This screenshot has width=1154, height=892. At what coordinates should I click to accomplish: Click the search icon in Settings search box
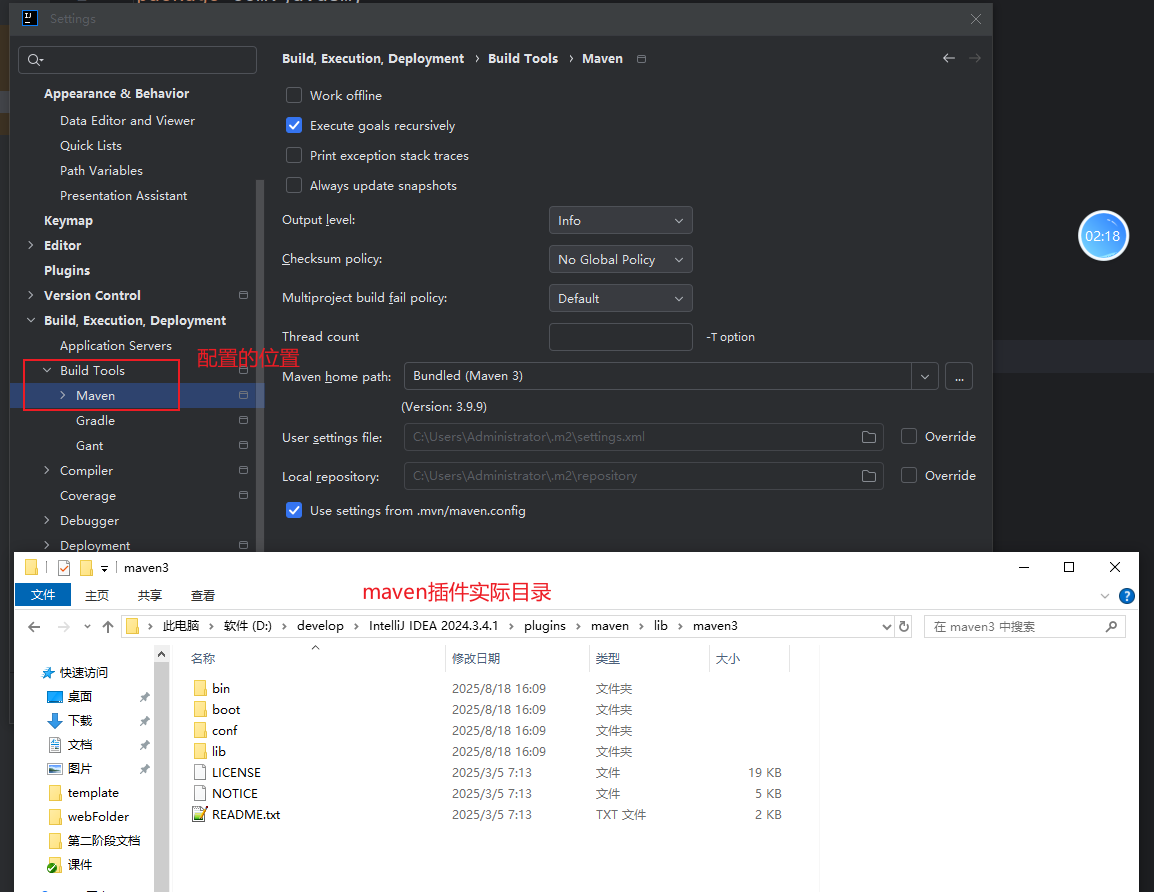(35, 60)
